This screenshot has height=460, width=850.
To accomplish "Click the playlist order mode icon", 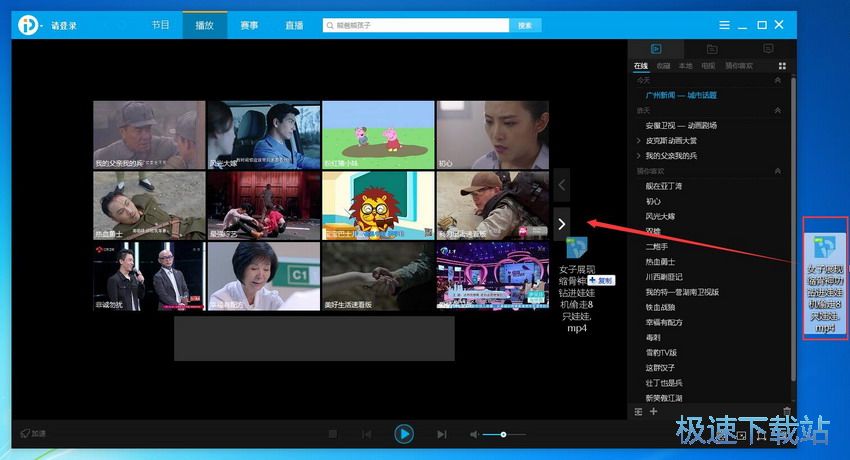I will tap(639, 412).
